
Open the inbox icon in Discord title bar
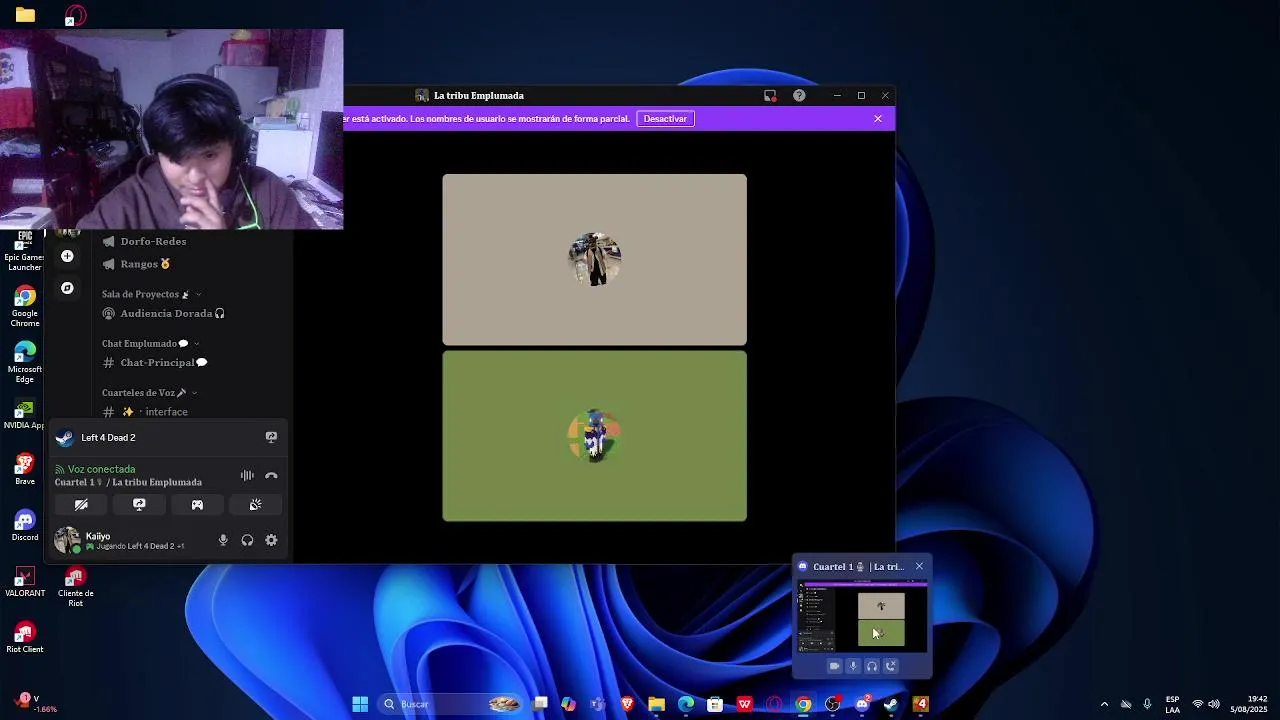point(770,95)
